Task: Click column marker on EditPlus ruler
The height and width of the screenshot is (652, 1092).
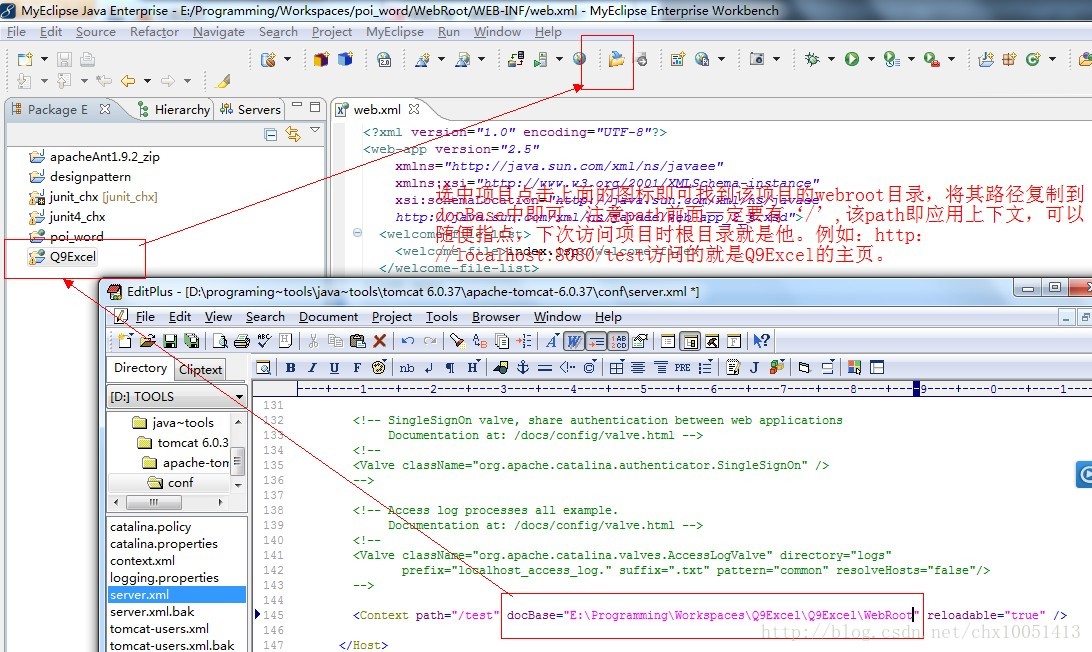Action: (916, 389)
